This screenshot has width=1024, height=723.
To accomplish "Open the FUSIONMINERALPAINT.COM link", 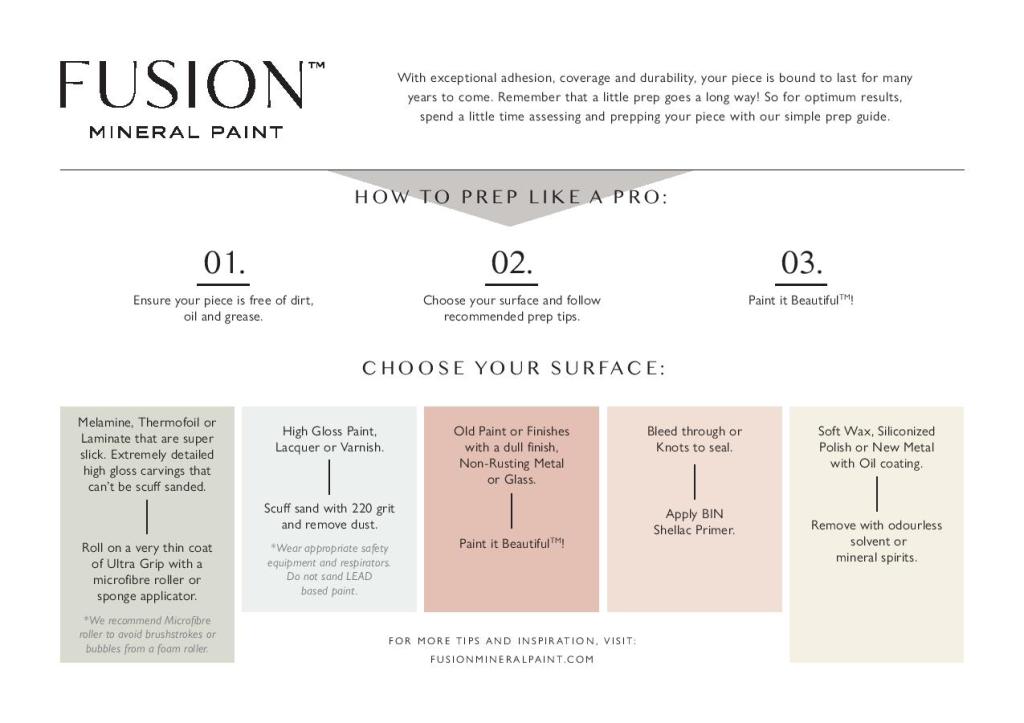I will click(512, 659).
